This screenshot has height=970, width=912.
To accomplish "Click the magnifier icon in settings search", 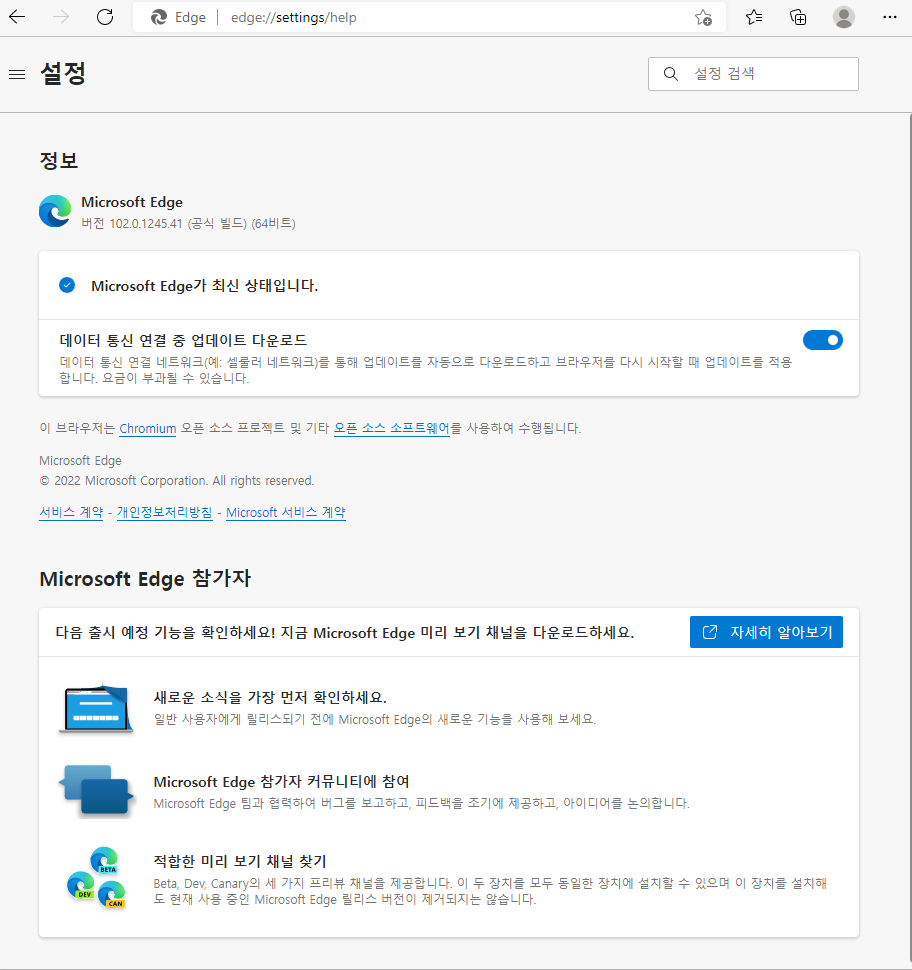I will click(x=671, y=74).
